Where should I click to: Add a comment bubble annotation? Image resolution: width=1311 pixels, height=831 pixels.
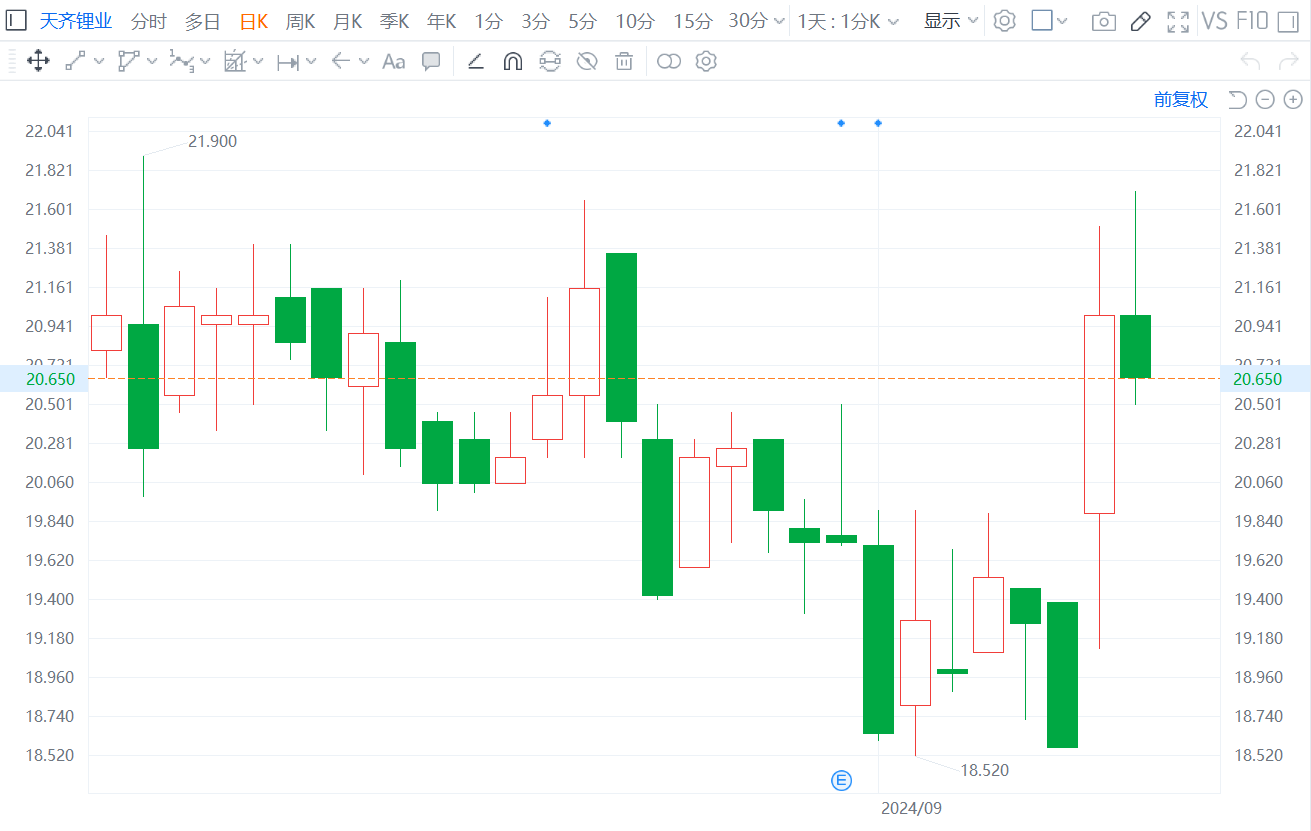431,62
